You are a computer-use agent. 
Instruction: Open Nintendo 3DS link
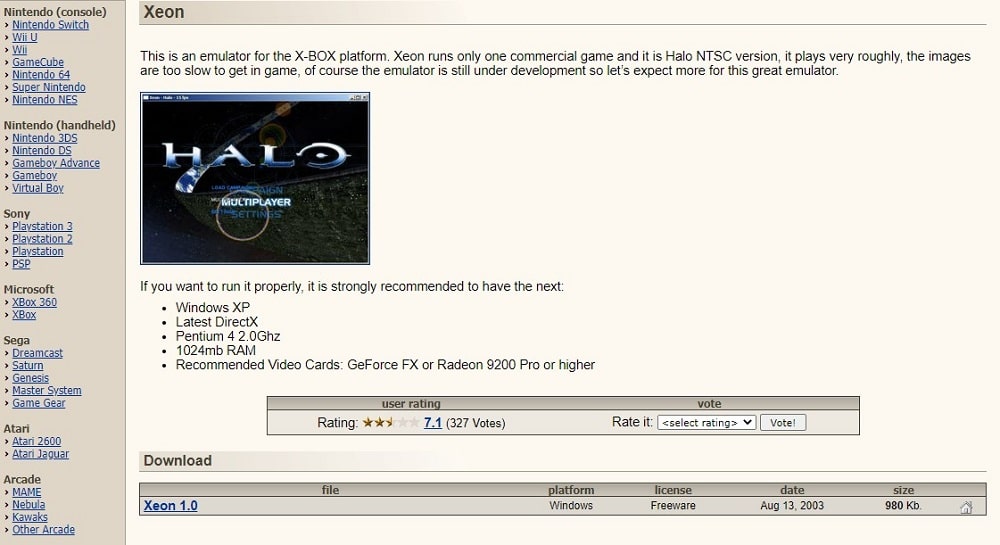pyautogui.click(x=45, y=138)
